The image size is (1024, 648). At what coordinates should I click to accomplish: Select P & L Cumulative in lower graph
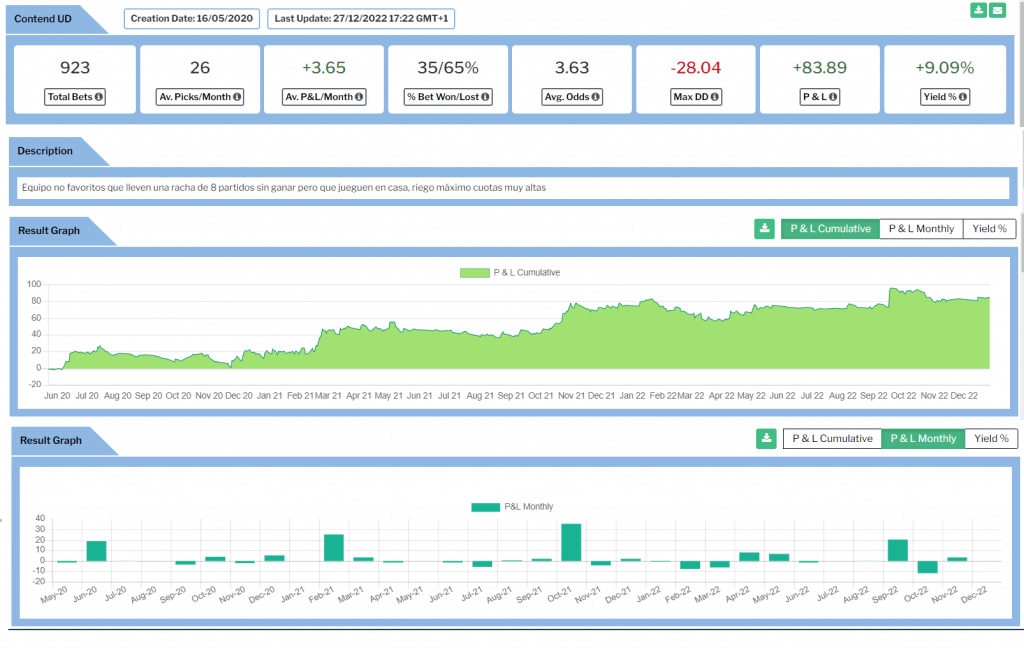pos(831,438)
